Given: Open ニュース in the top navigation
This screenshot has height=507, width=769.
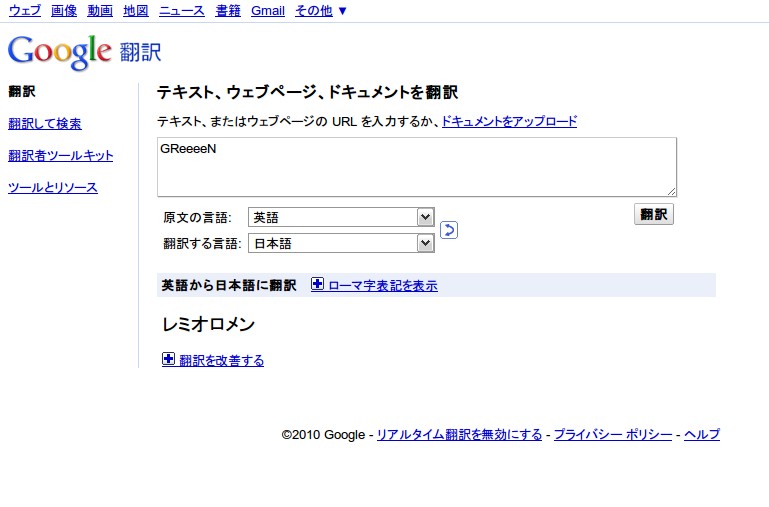Looking at the screenshot, I should coord(182,10).
